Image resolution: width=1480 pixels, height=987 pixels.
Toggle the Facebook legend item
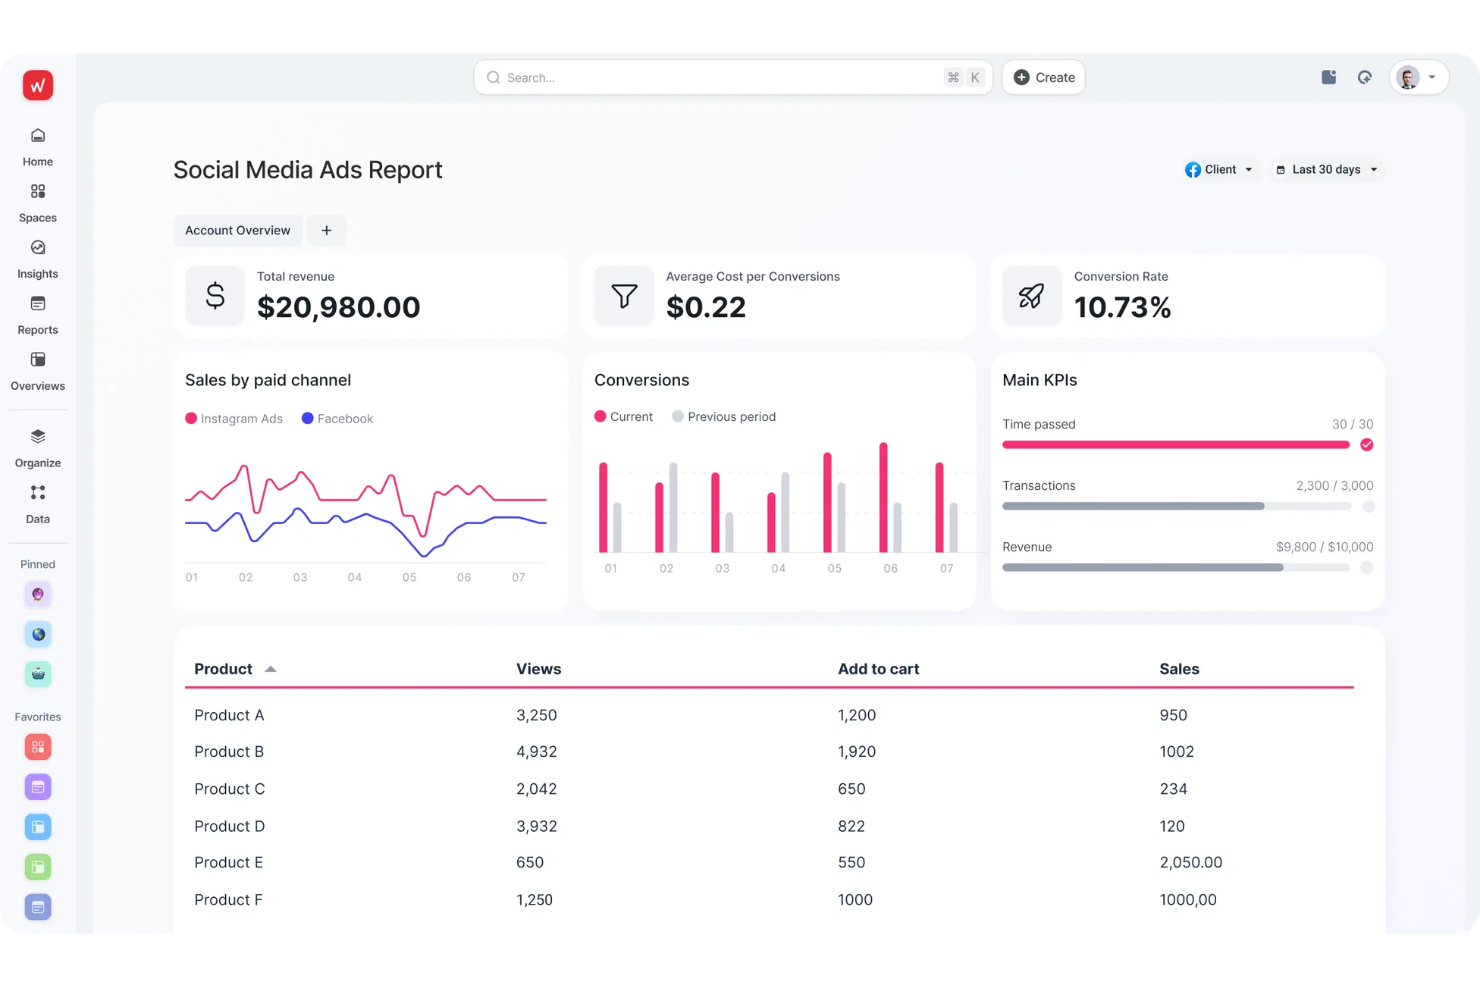point(337,418)
